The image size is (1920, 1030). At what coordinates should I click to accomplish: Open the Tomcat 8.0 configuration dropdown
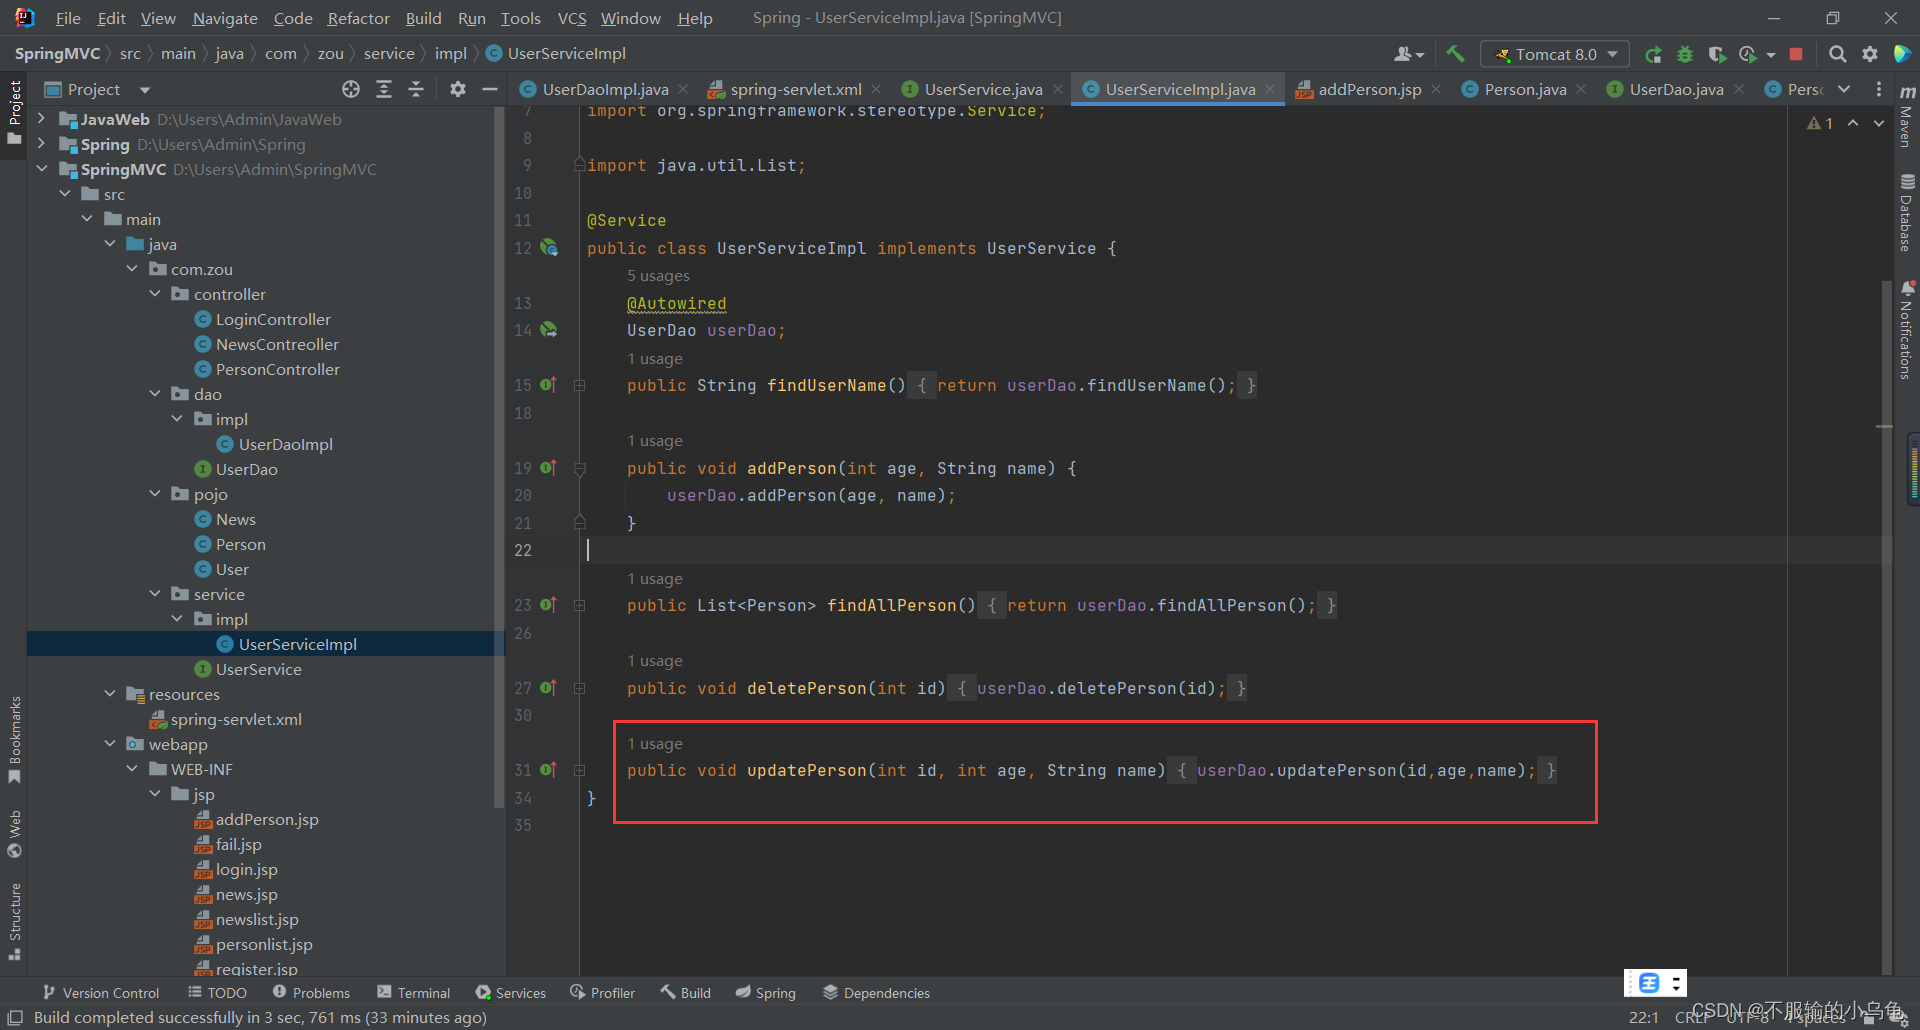1610,54
